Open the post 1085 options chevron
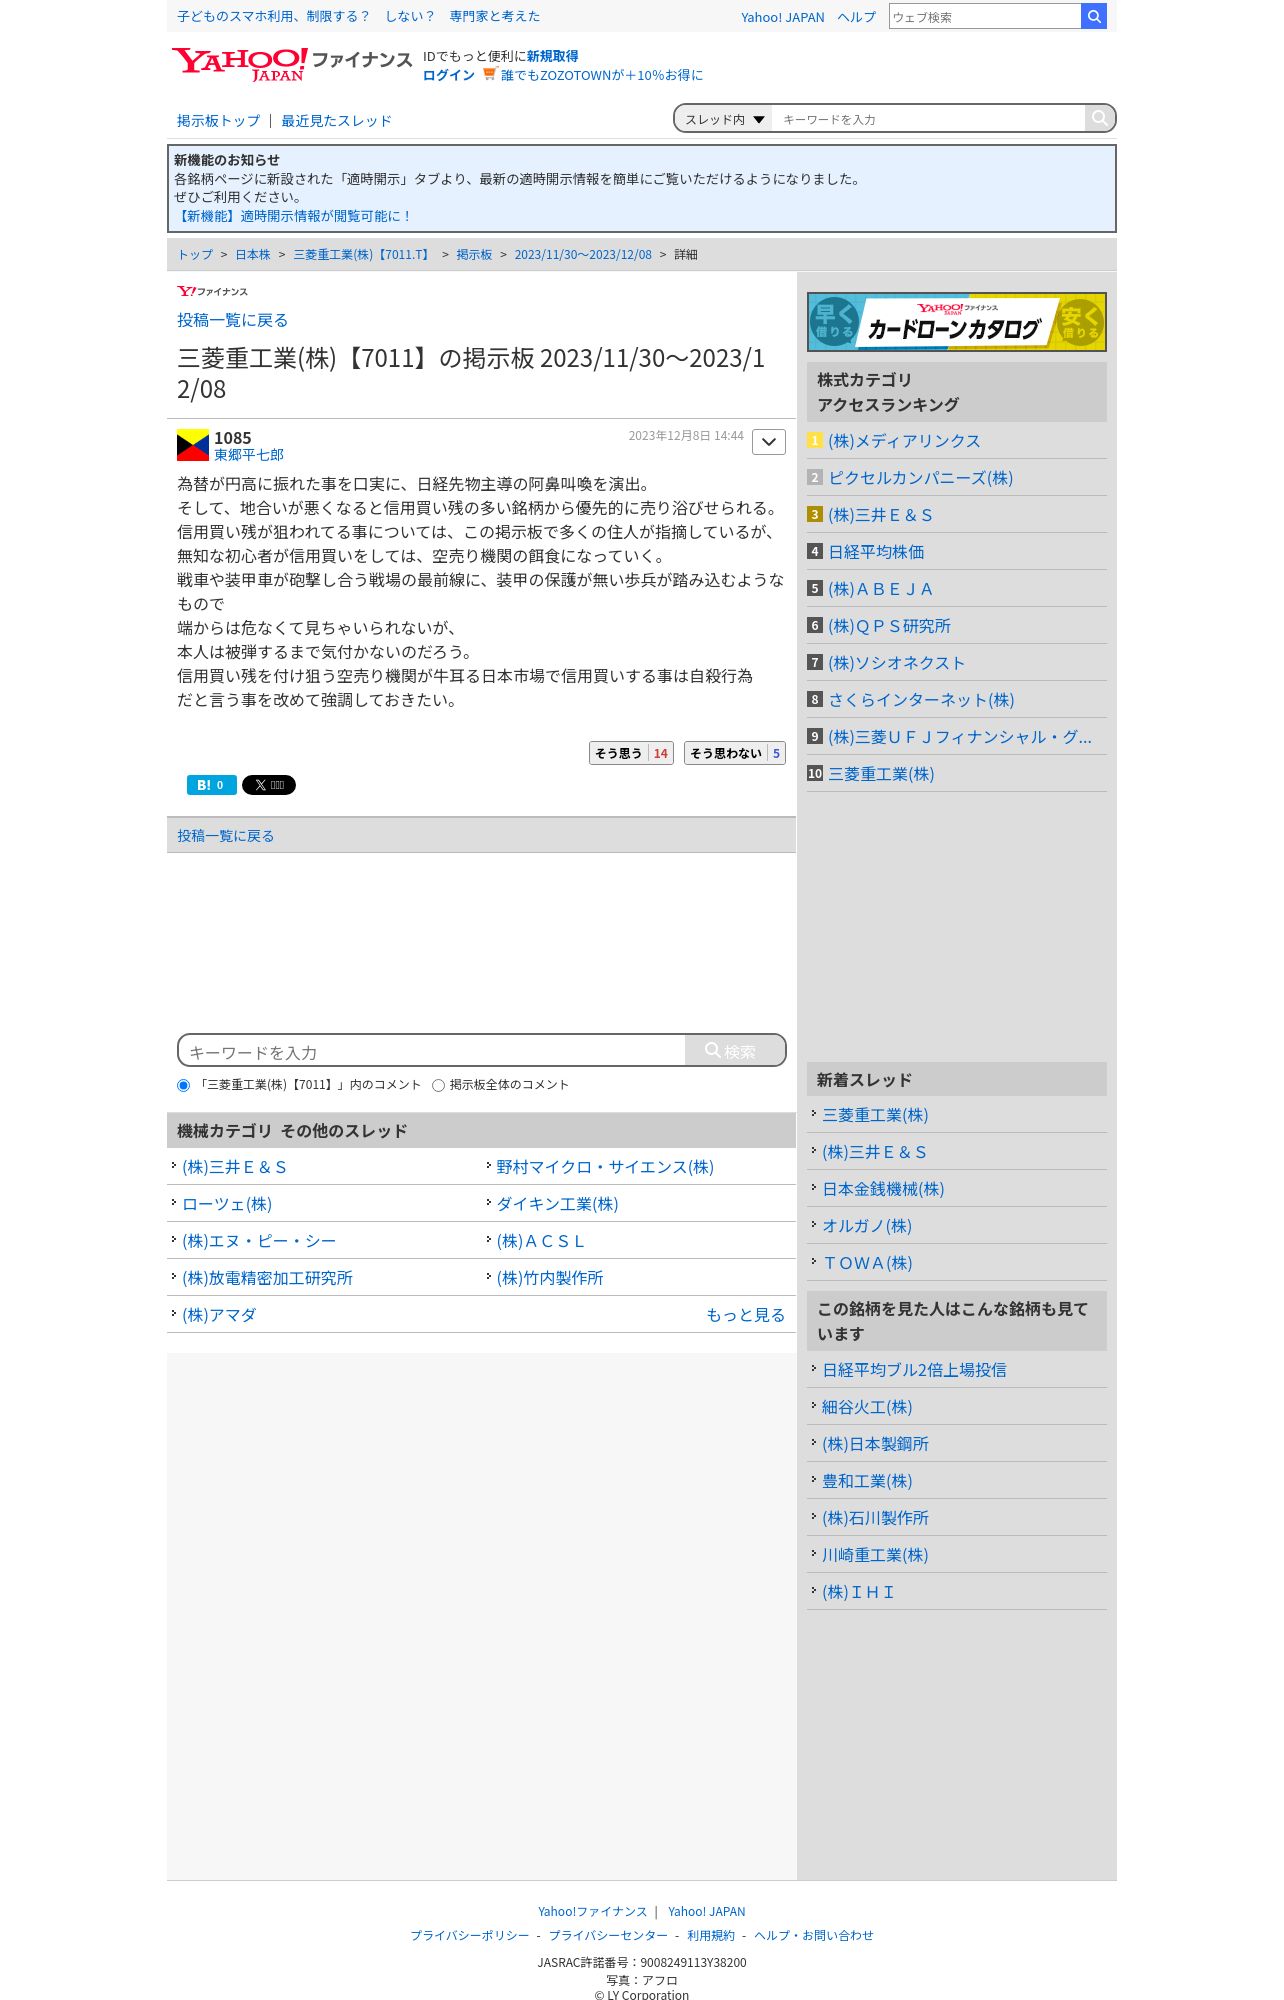Viewport: 1284px width, 2000px height. [x=769, y=442]
